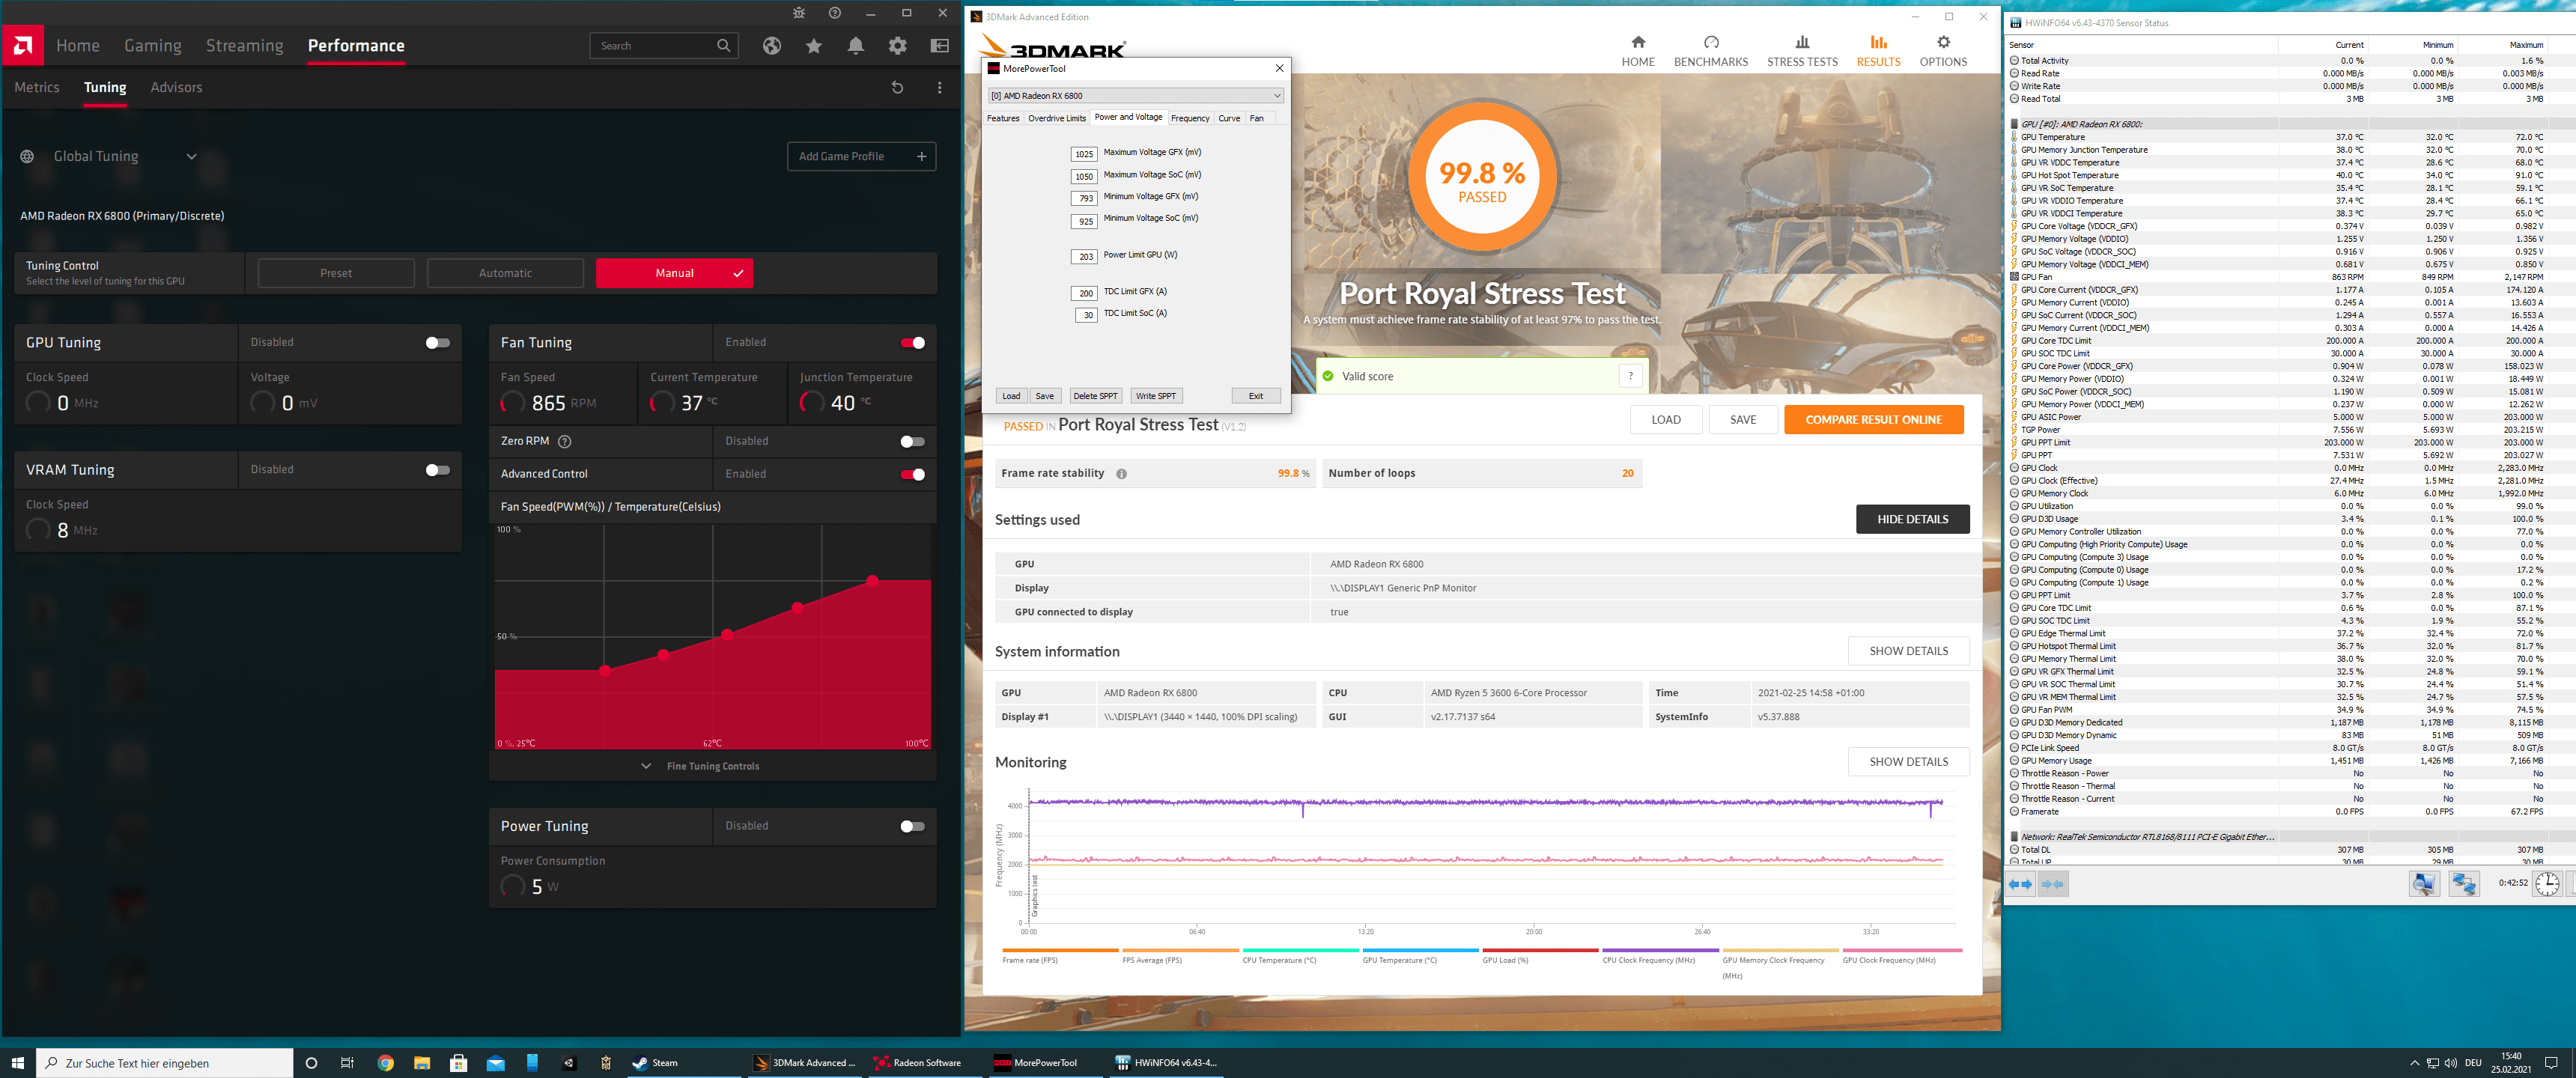Open Stress Tests section in 3DMark
The width and height of the screenshot is (2576, 1078).
1802,51
